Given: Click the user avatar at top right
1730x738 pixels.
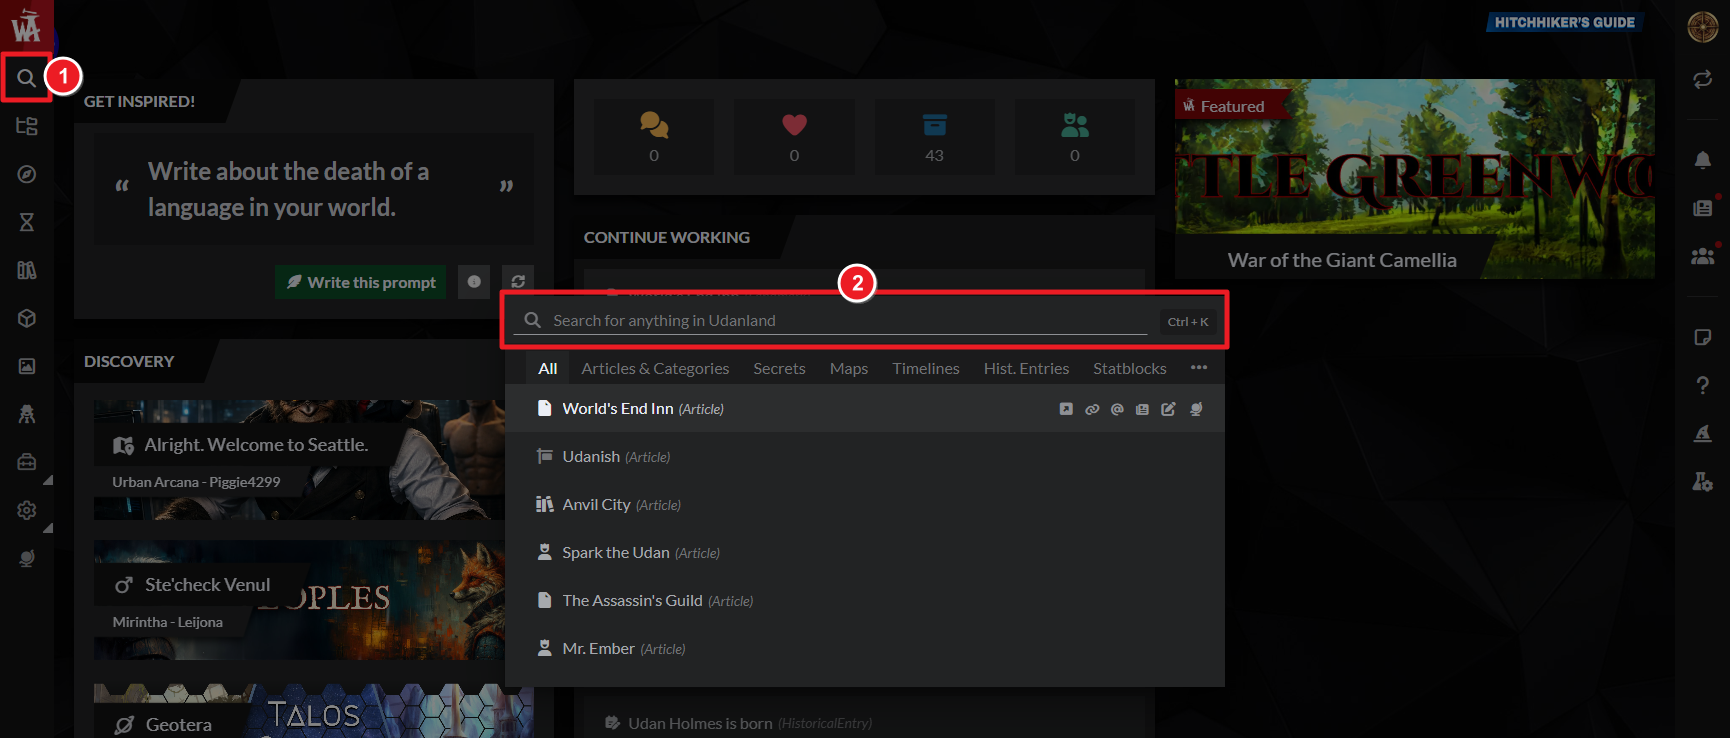Looking at the screenshot, I should [x=1703, y=27].
